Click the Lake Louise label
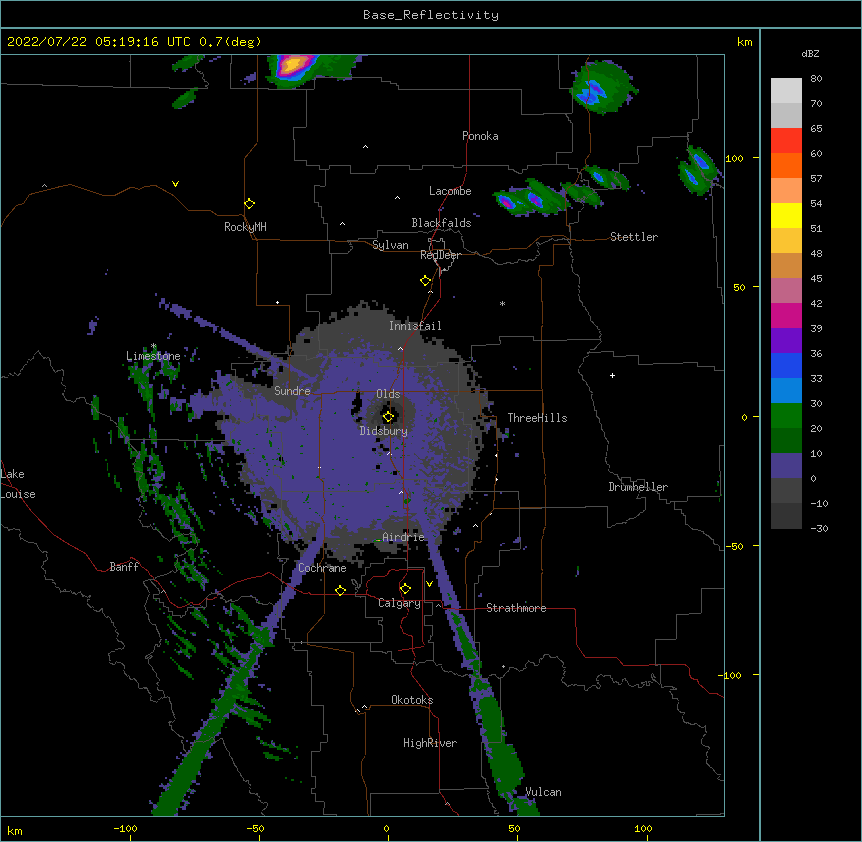Image resolution: width=862 pixels, height=842 pixels. (18, 484)
